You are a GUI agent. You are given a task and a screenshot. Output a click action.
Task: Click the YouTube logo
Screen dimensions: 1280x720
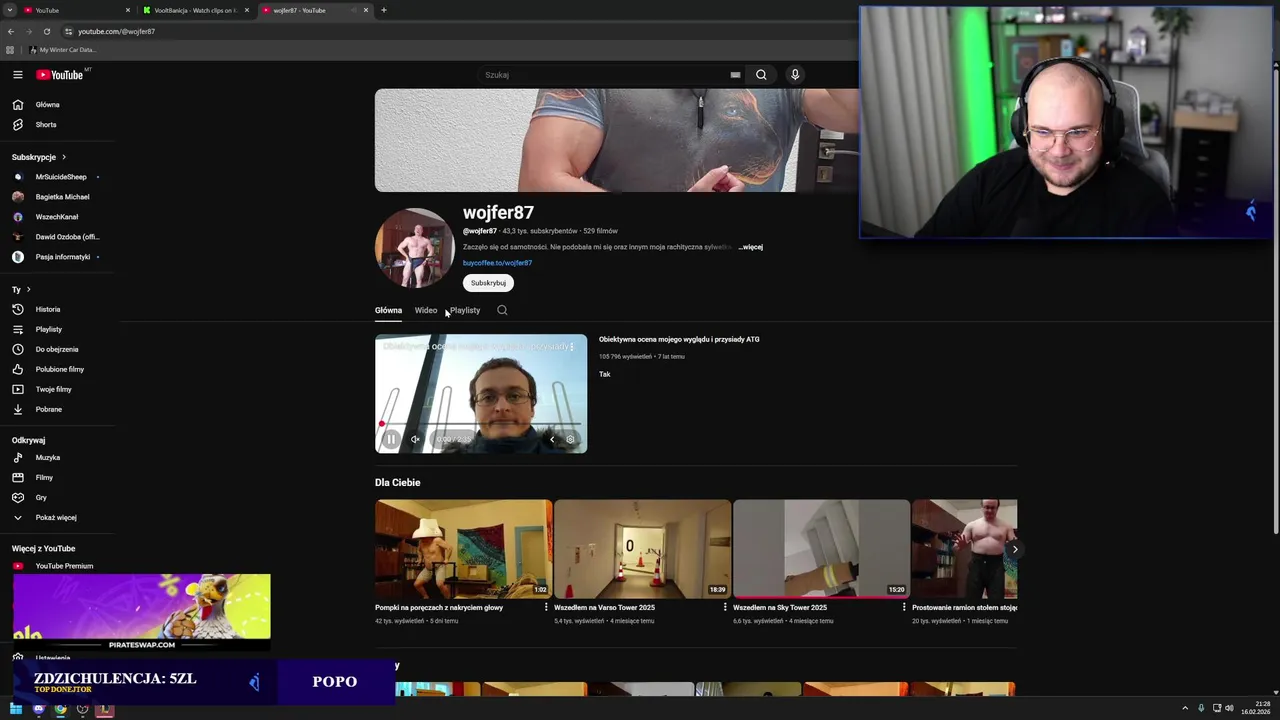click(x=60, y=75)
